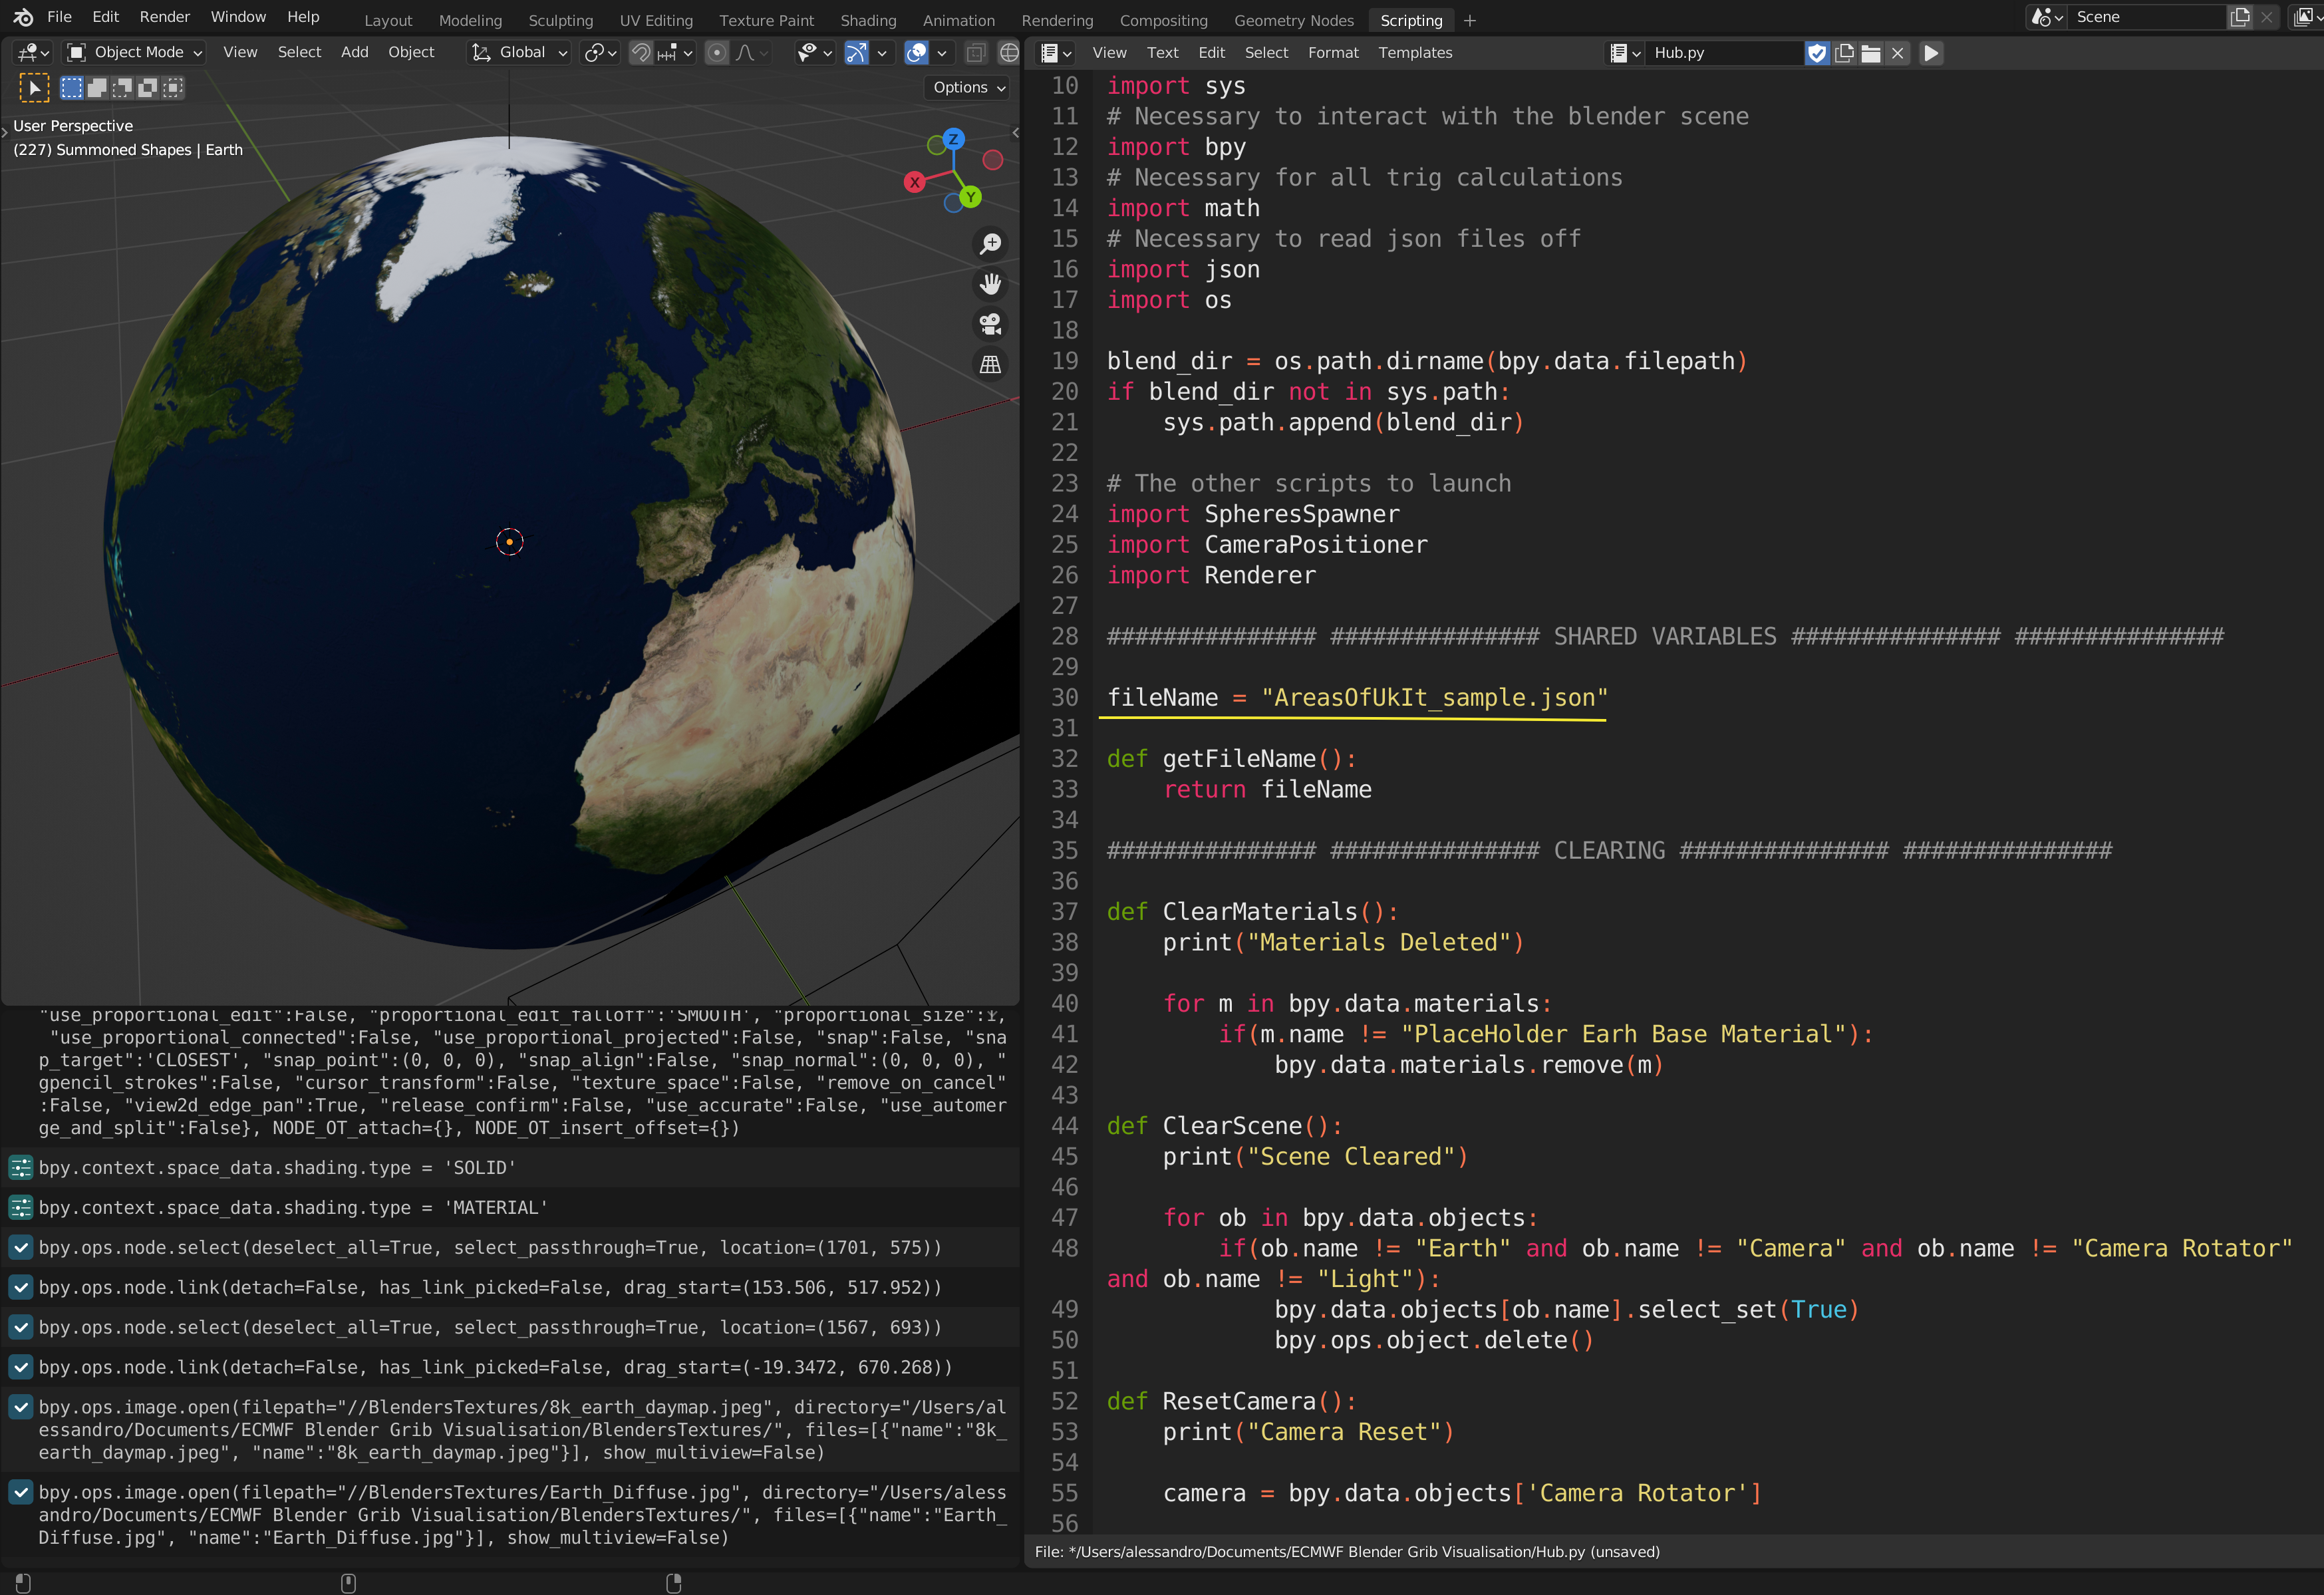Open the overlays options dropdown arrow

pos(941,52)
